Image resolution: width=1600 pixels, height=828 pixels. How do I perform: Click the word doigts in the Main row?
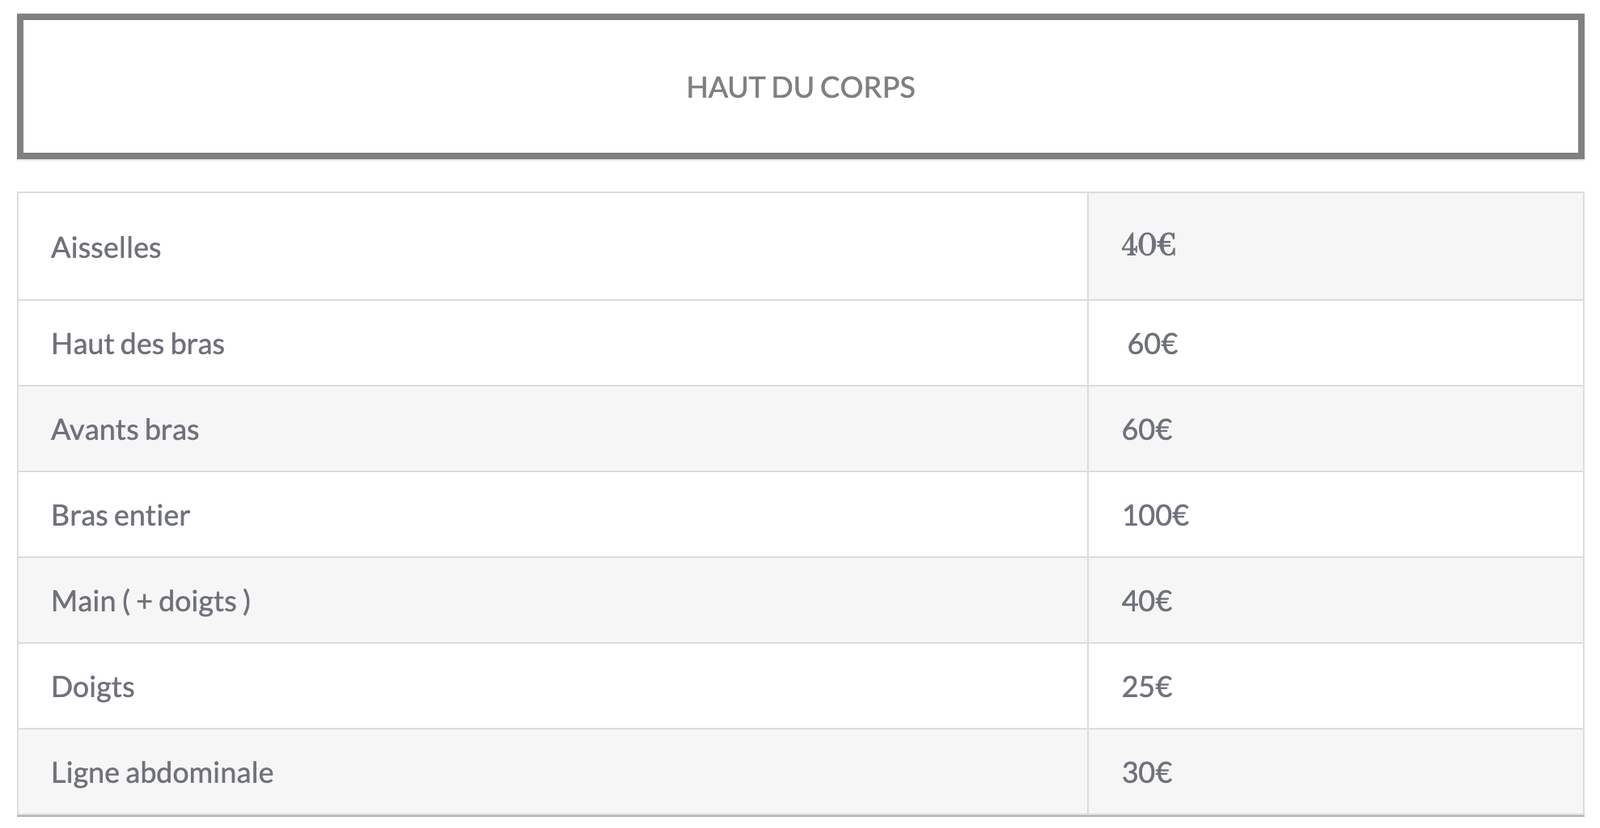(x=198, y=601)
